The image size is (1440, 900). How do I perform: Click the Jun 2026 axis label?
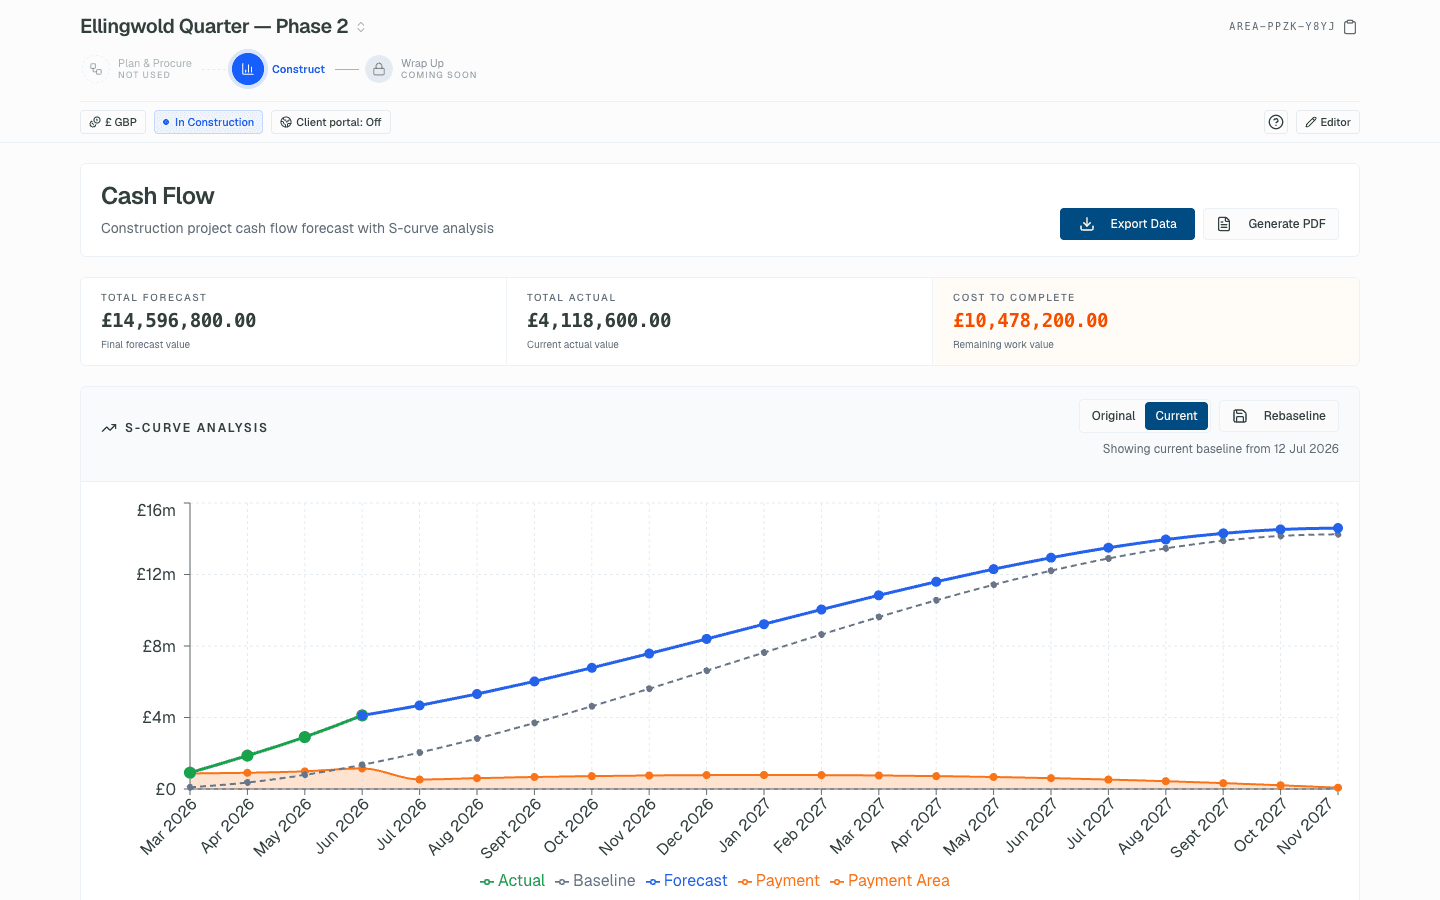click(x=343, y=825)
